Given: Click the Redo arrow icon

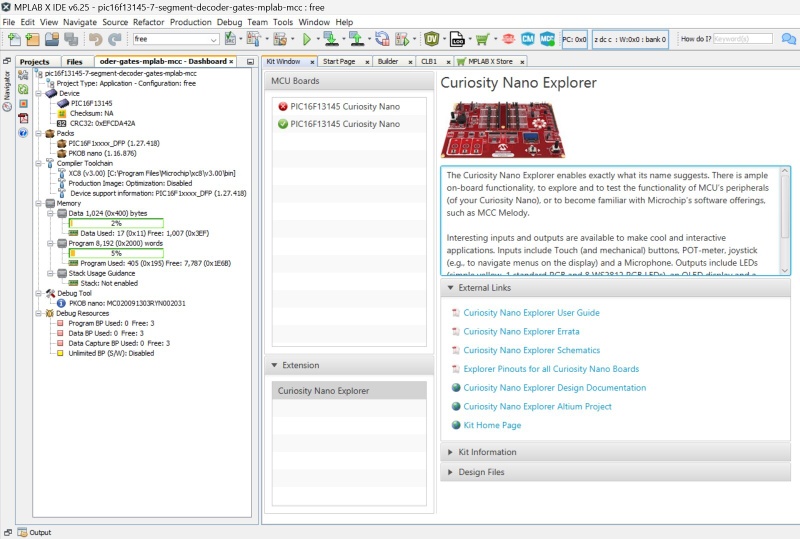Looking at the screenshot, I should pos(115,39).
